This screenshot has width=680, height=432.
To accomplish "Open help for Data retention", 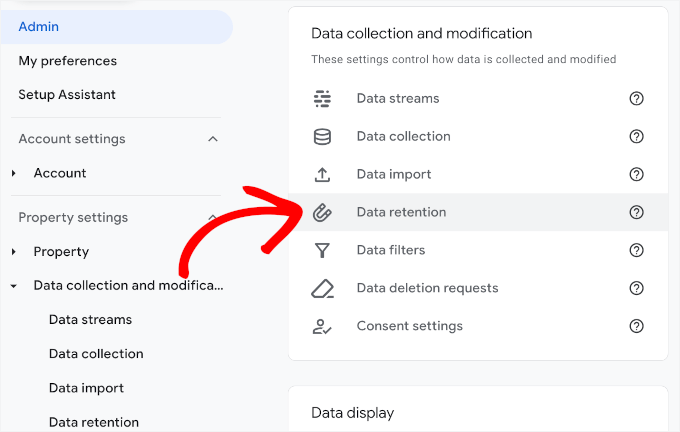I will point(636,212).
